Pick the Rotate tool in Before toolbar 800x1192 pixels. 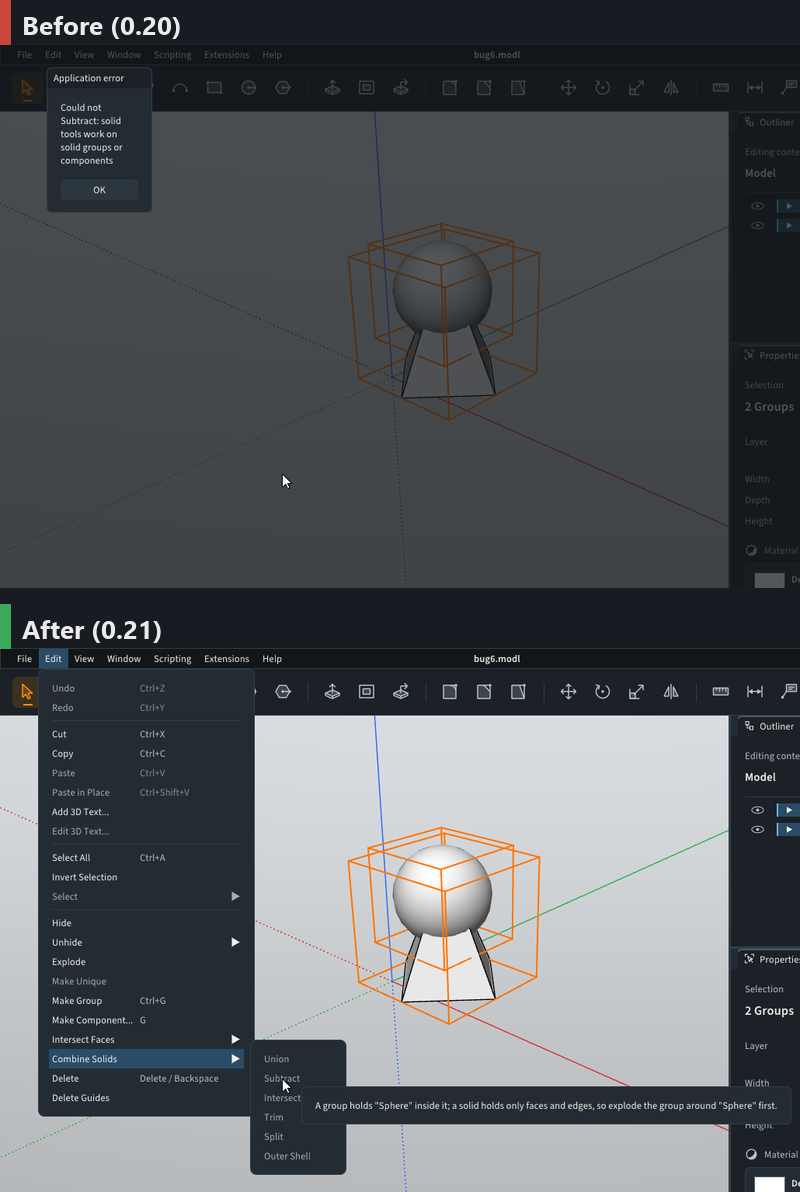602,87
